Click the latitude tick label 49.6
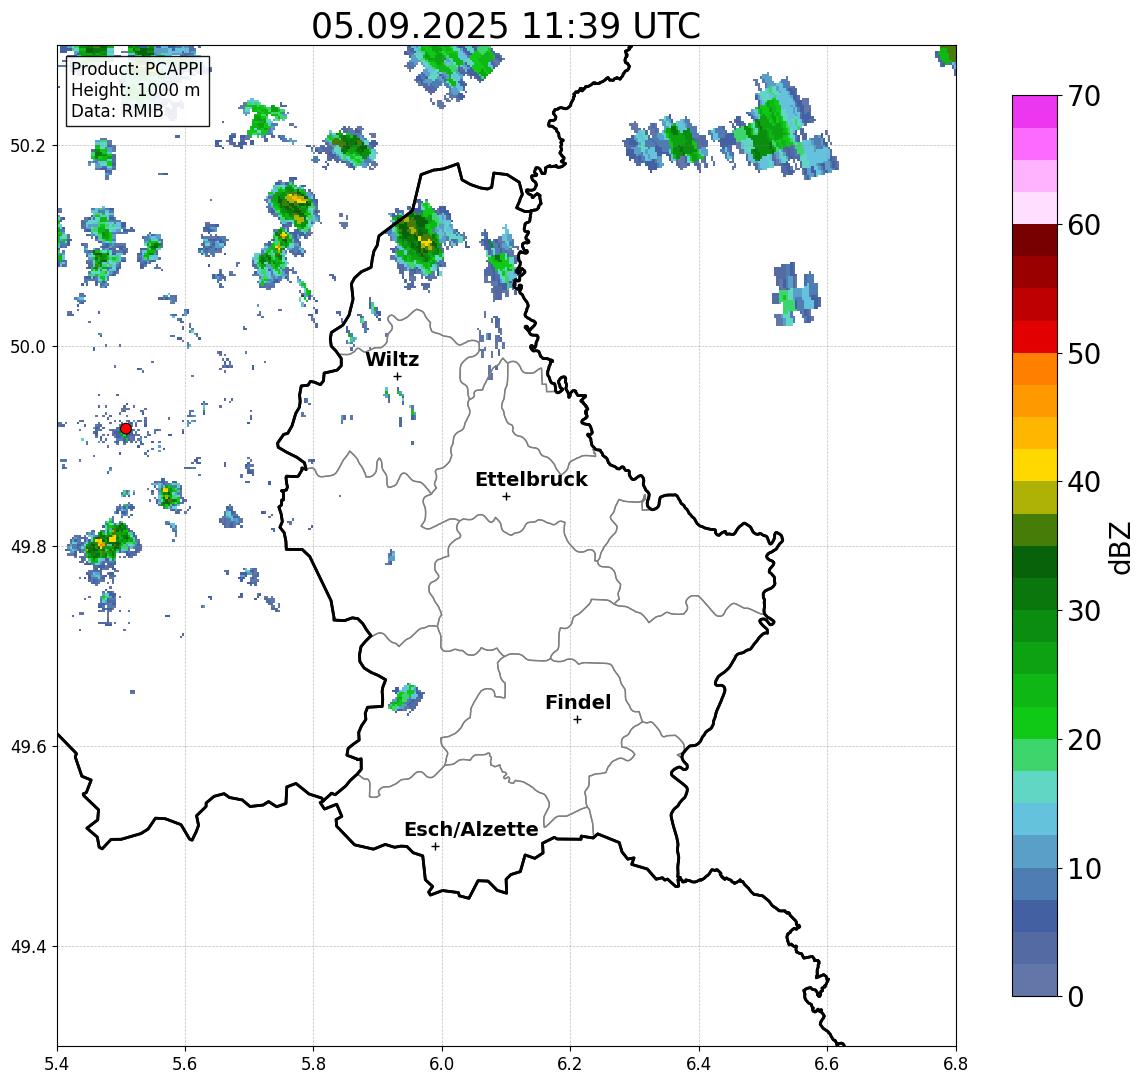 [28, 747]
